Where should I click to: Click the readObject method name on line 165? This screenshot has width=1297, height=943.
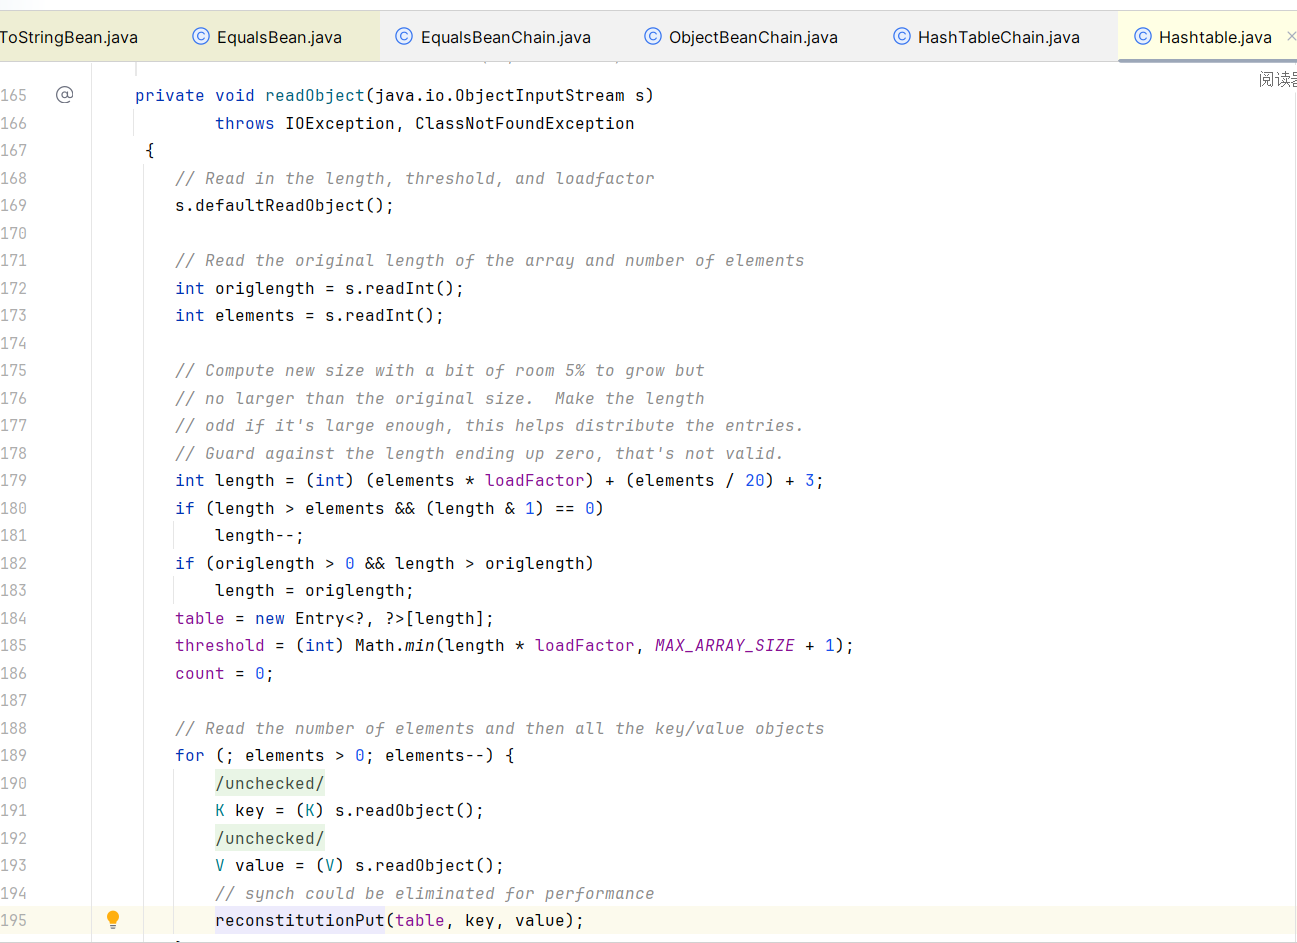[315, 95]
